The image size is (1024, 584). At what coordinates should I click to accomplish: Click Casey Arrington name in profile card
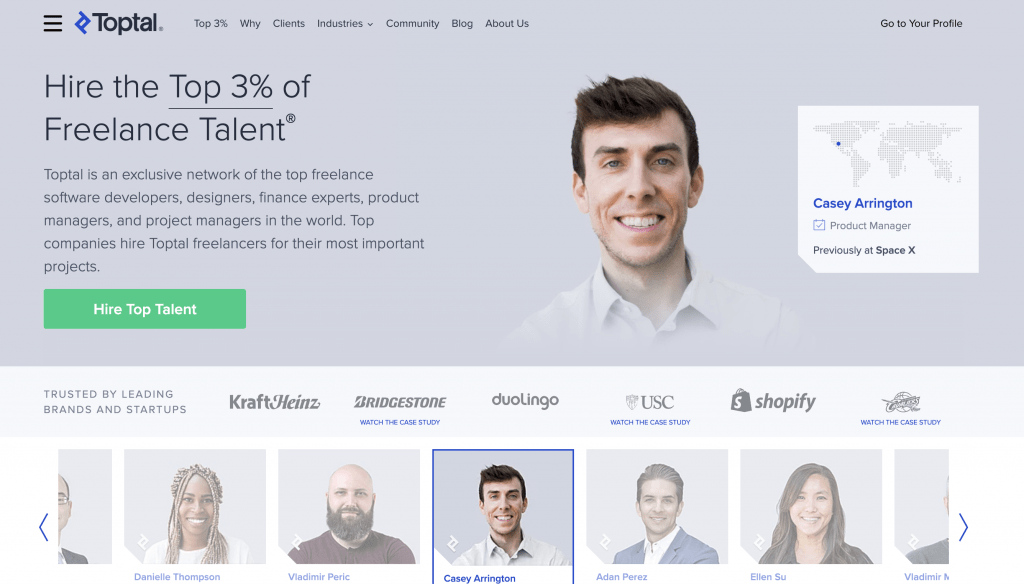click(862, 203)
